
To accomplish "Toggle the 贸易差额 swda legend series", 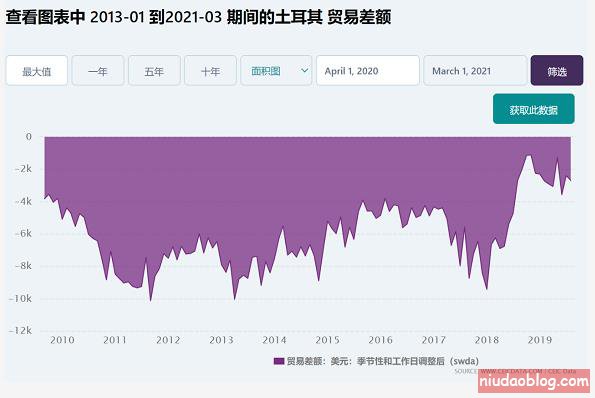I will [376, 361].
